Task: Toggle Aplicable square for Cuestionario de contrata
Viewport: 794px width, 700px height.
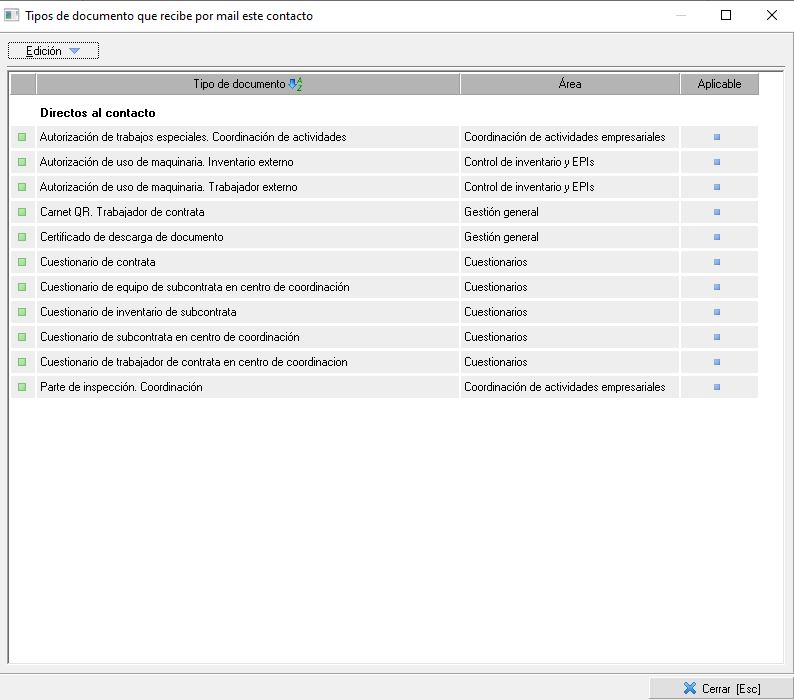Action: pyautogui.click(x=717, y=262)
